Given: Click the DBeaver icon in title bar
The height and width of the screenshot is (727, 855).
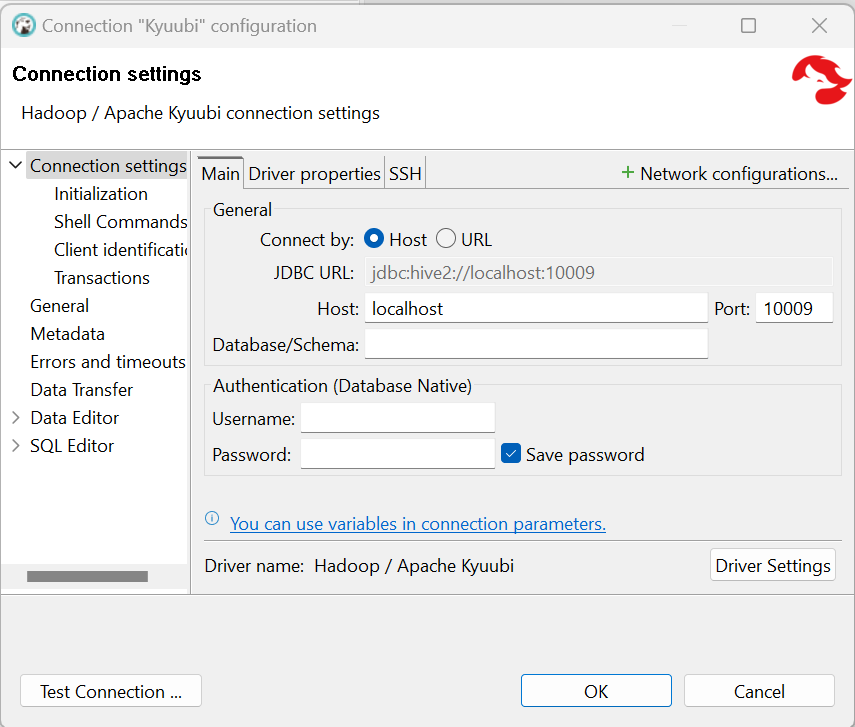Looking at the screenshot, I should (x=24, y=26).
